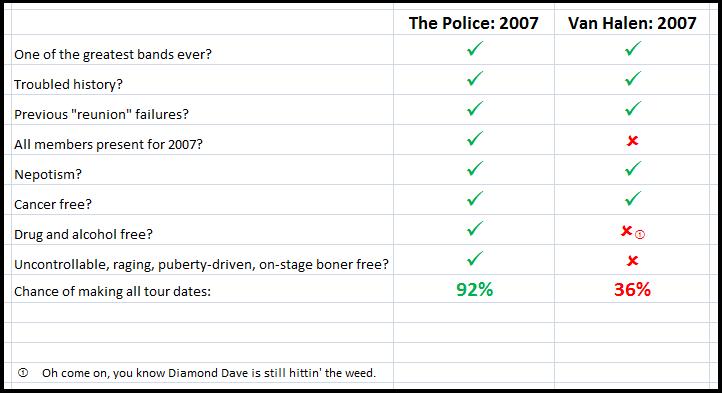
Task: Select the 'One of the greatest bands ever?' cell
Action: [x=202, y=50]
